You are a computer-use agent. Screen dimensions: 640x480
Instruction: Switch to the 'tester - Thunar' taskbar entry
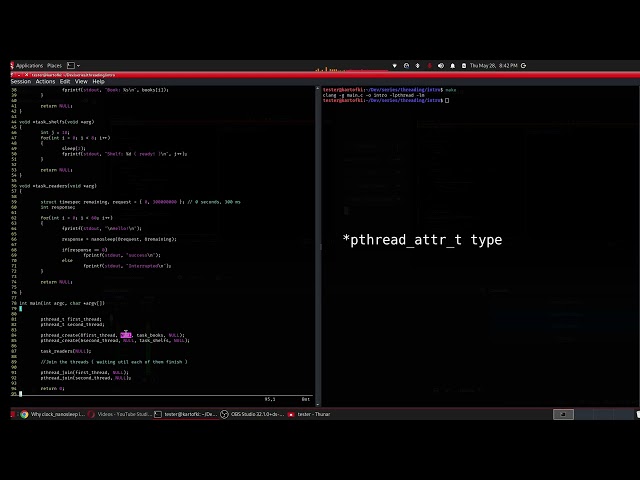pos(309,414)
